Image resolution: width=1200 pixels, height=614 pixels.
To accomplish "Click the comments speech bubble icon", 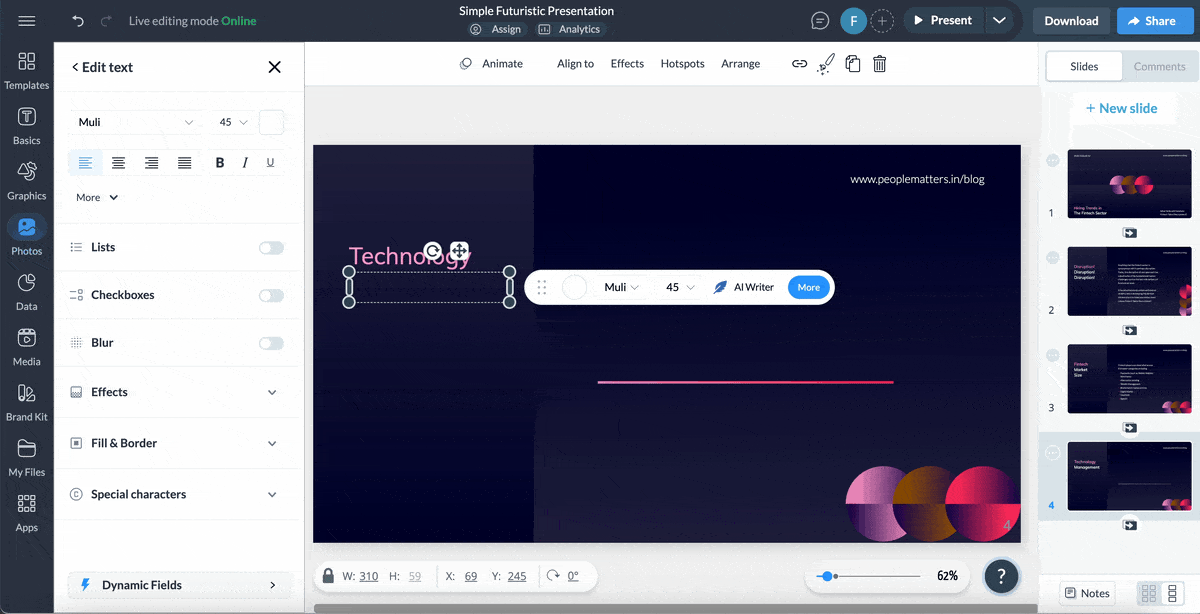I will click(x=820, y=21).
